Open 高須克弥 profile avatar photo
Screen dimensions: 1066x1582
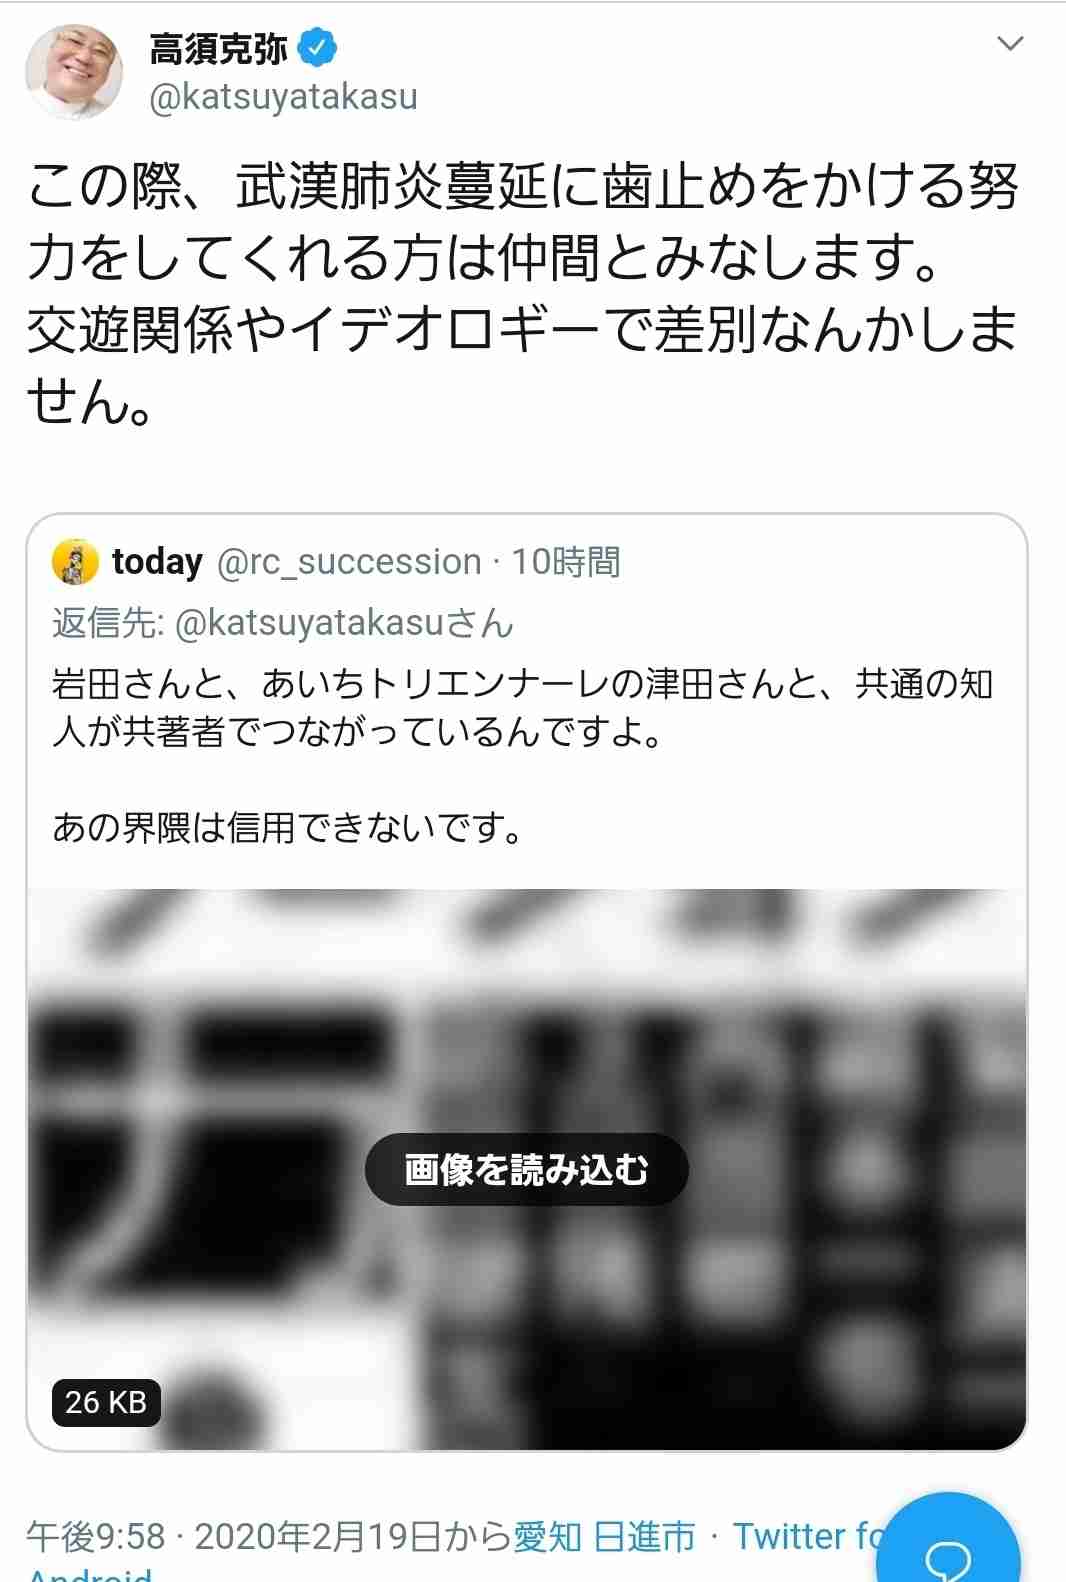(x=74, y=73)
